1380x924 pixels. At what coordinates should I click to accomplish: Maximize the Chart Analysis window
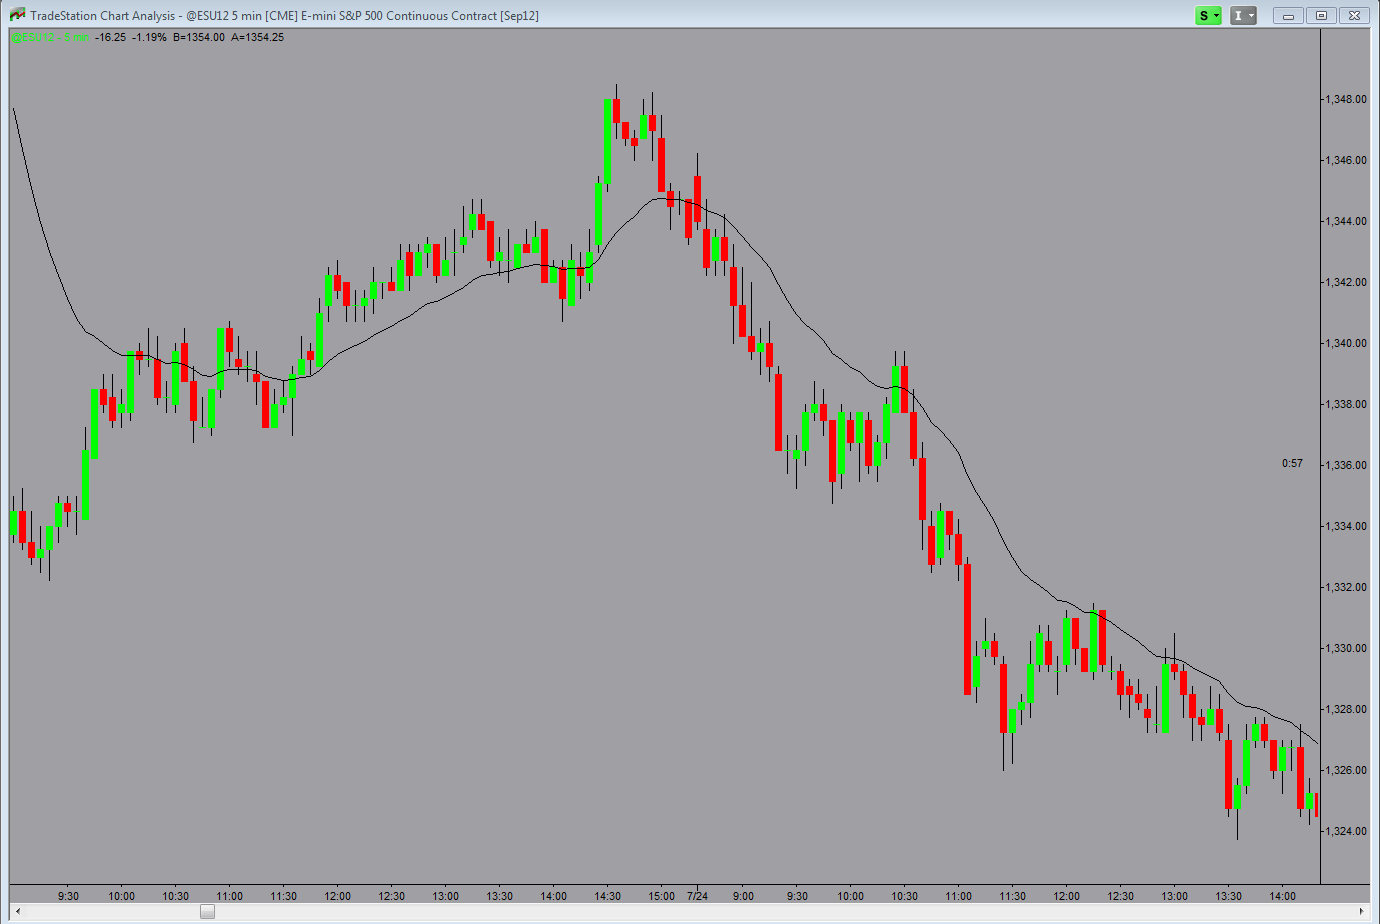click(x=1321, y=15)
